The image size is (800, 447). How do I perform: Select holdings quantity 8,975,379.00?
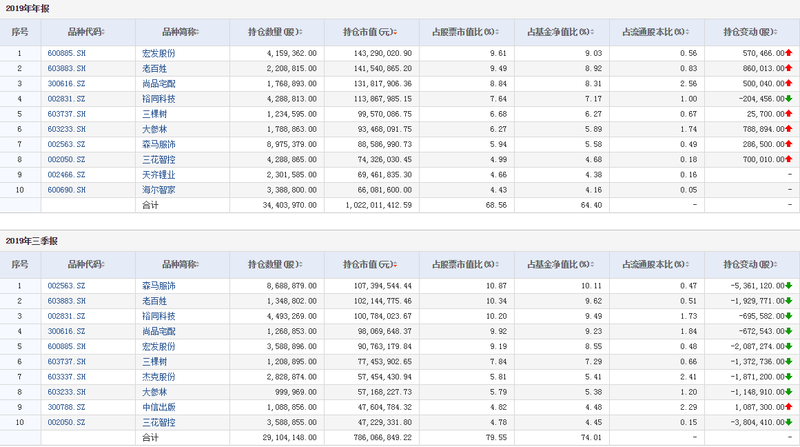coord(292,144)
